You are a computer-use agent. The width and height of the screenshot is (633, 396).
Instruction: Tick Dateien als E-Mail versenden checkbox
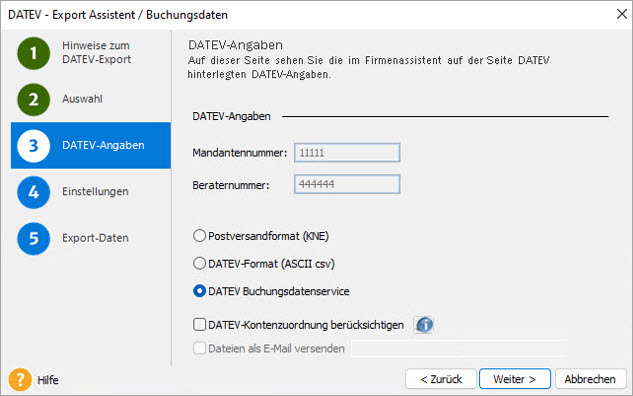[x=199, y=348]
